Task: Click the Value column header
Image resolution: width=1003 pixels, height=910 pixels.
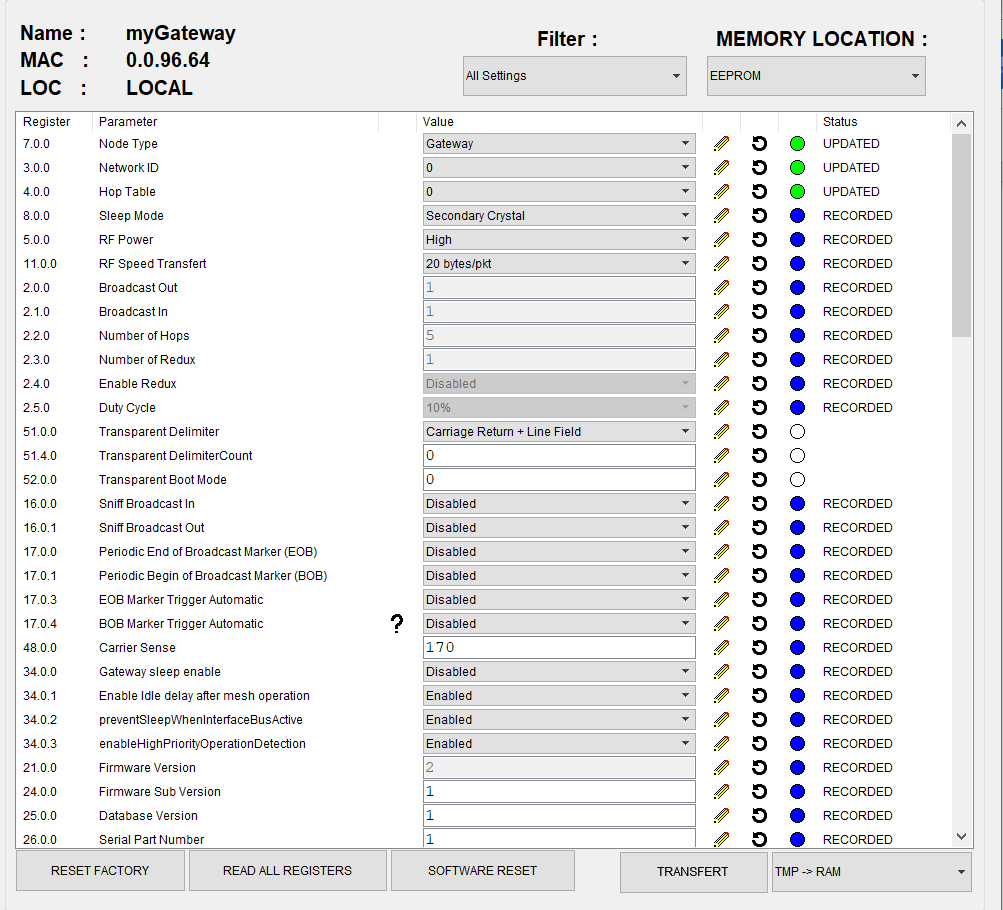Action: (x=438, y=122)
